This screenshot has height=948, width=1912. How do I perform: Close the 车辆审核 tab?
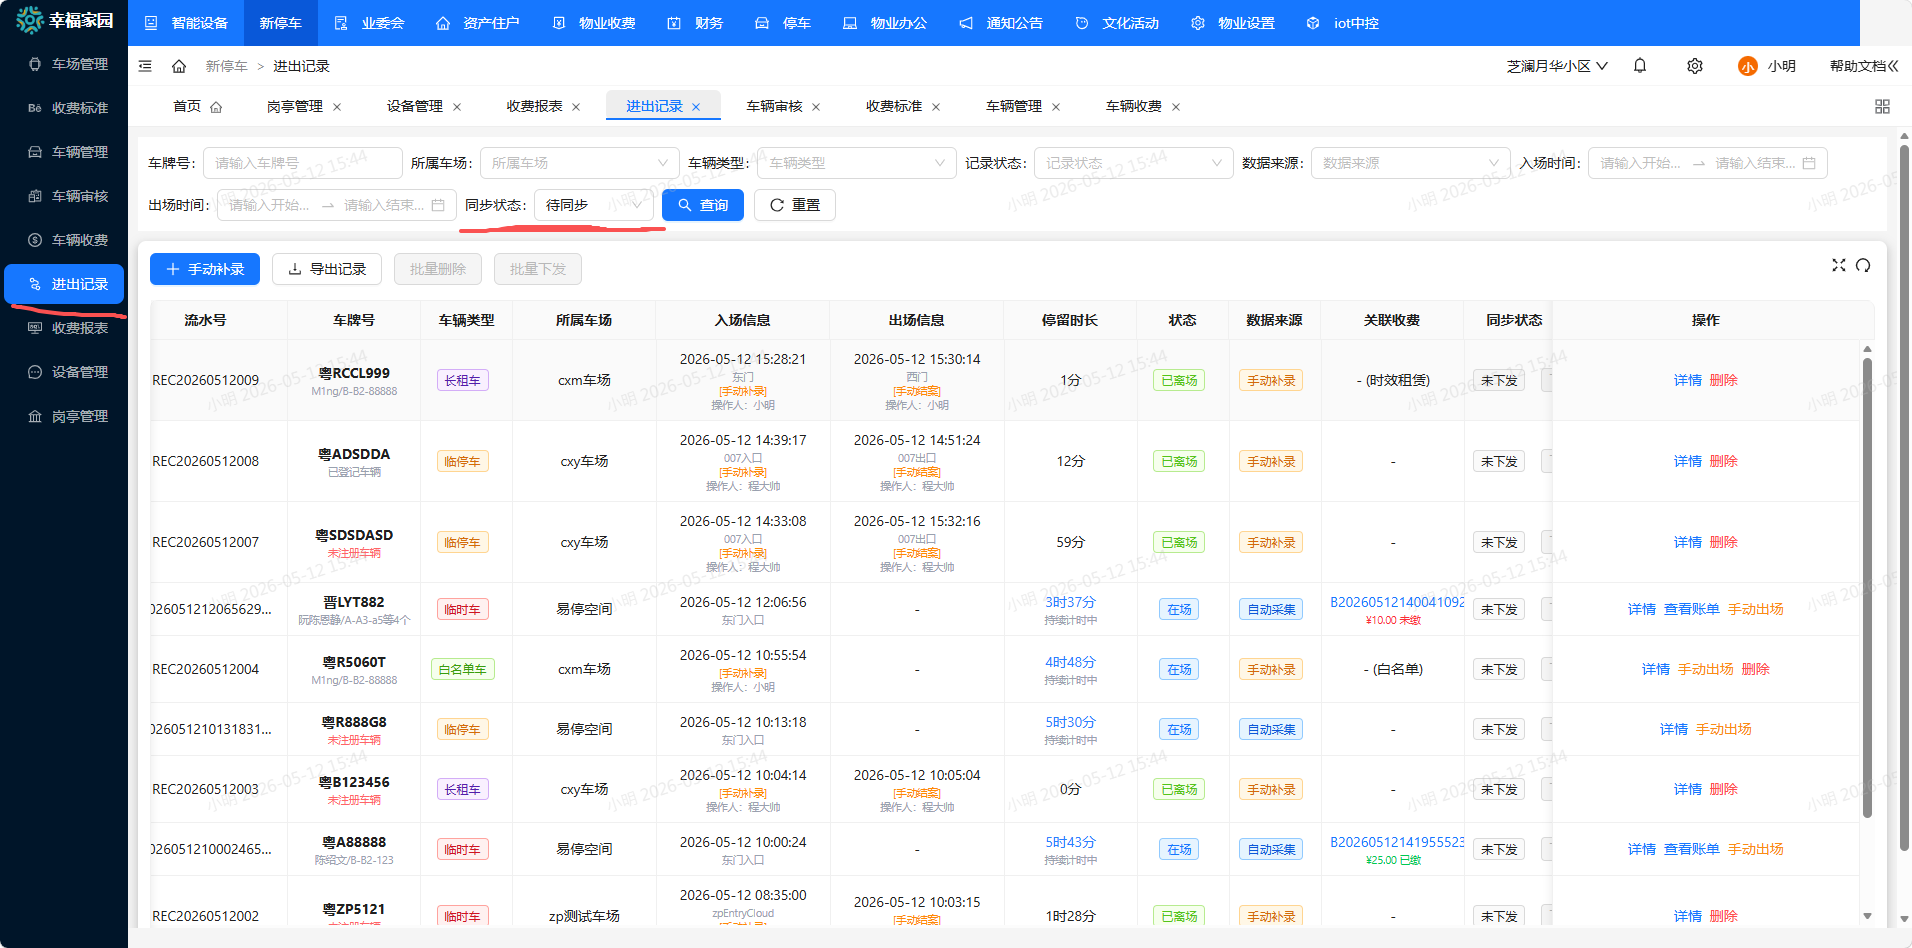[816, 107]
